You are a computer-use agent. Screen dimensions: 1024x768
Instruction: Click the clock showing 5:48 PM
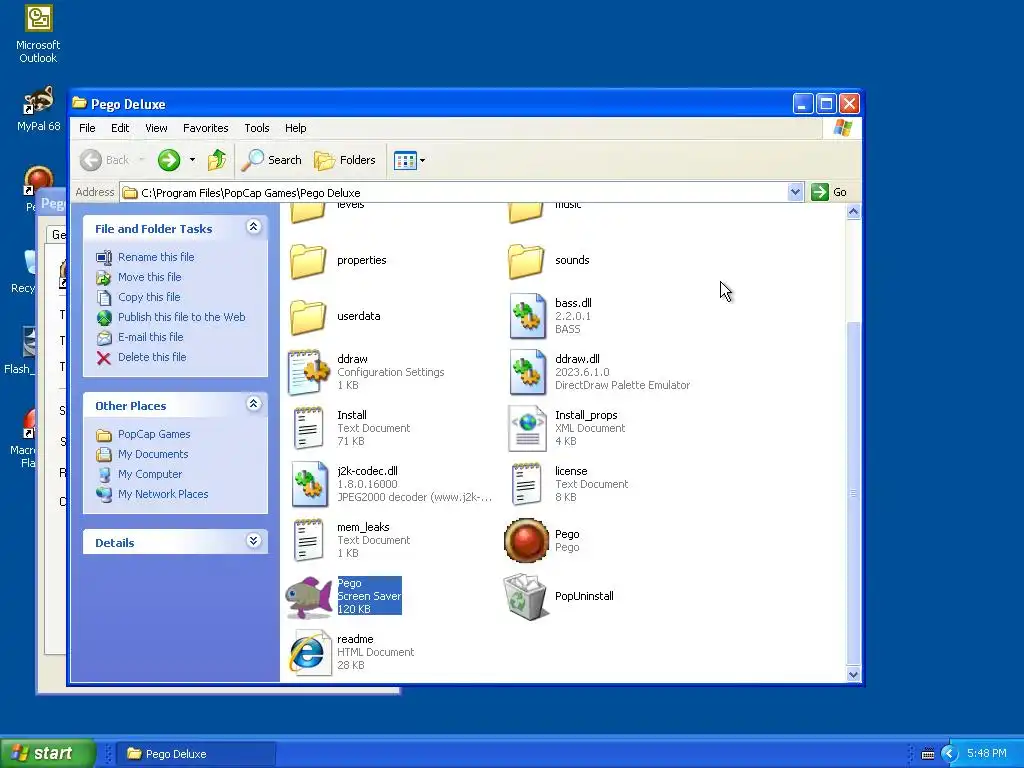click(x=987, y=754)
